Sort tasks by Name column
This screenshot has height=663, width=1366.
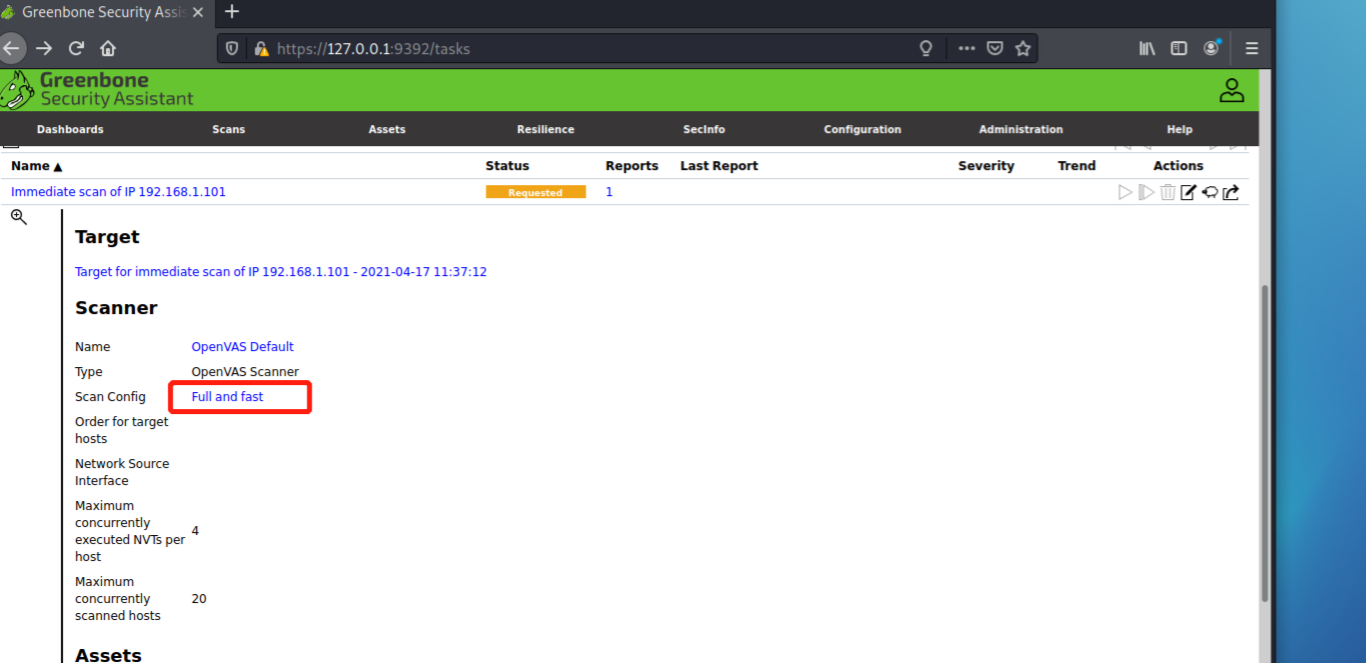36,166
